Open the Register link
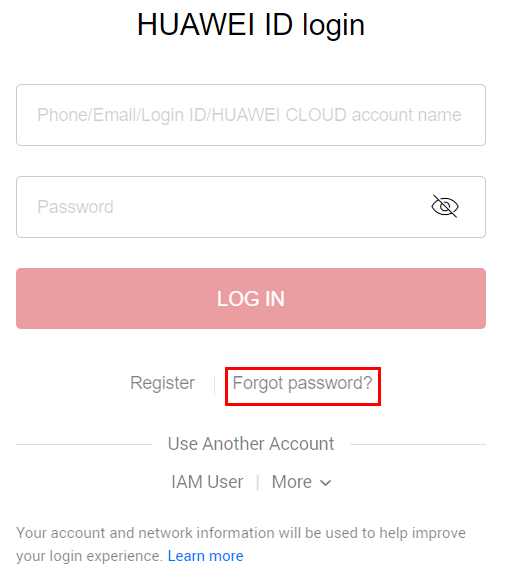The height and width of the screenshot is (587, 509). [x=162, y=383]
